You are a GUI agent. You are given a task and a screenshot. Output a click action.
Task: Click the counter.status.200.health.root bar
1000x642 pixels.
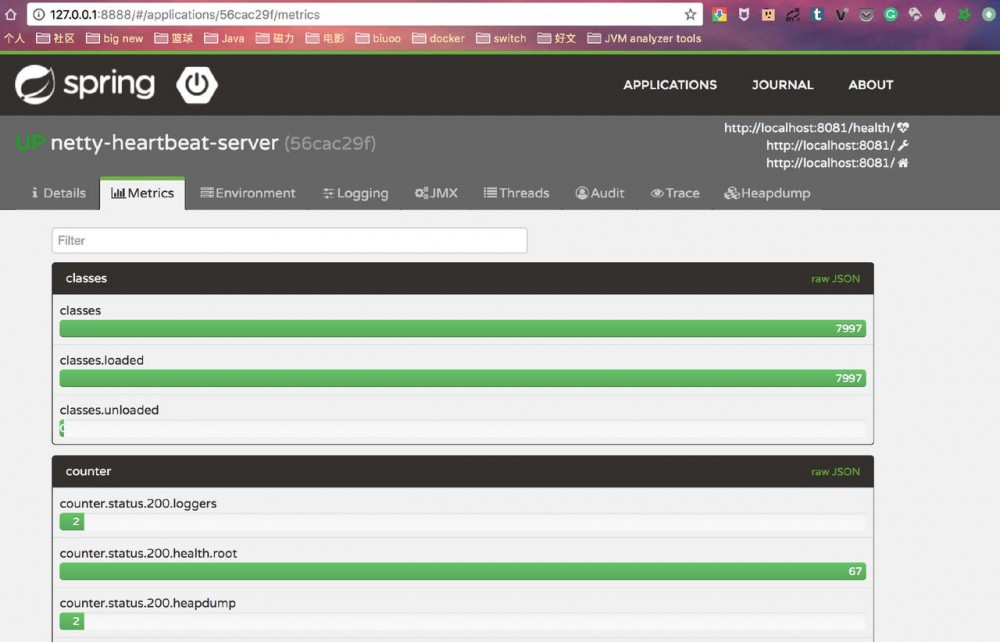point(462,571)
